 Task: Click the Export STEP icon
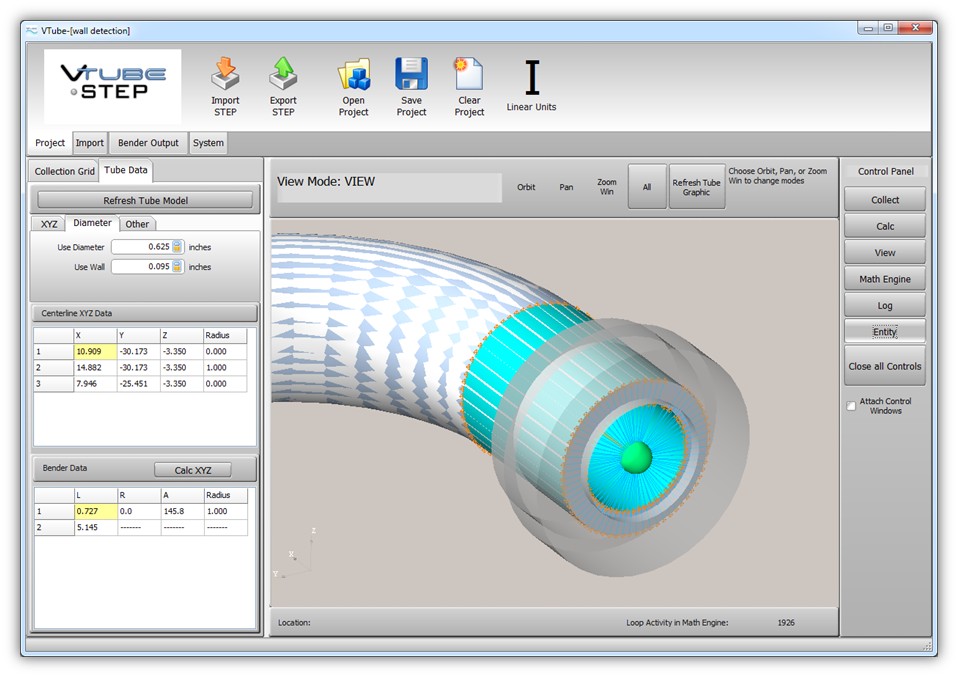(283, 74)
